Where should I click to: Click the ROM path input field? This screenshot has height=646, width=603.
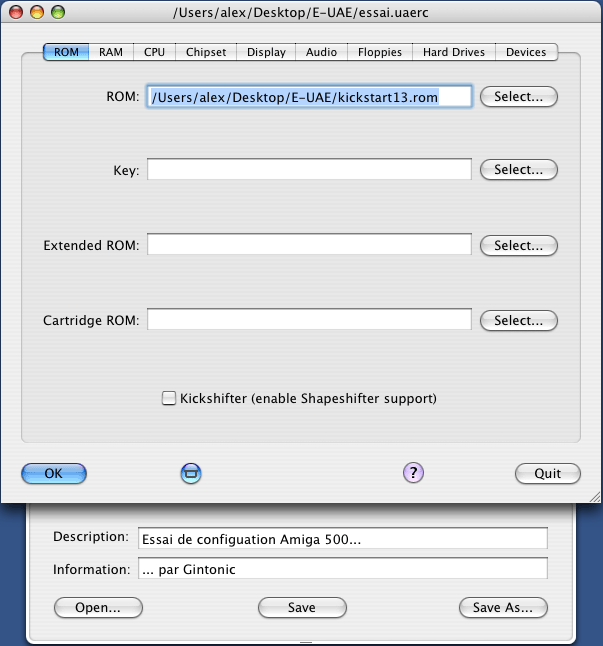[x=309, y=97]
